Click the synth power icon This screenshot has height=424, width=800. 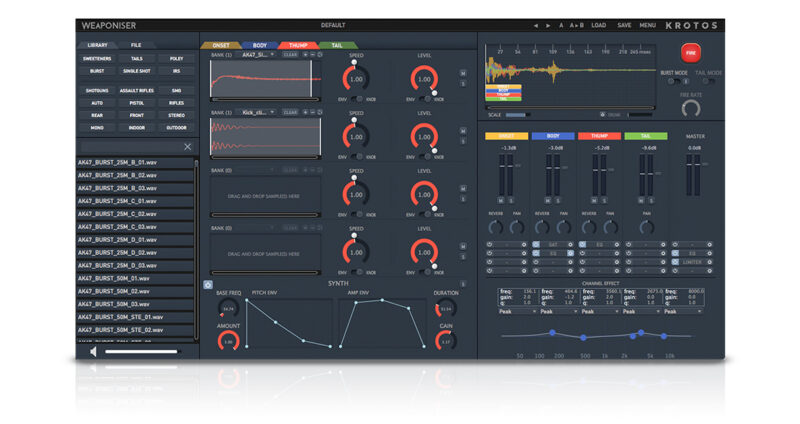coord(208,284)
